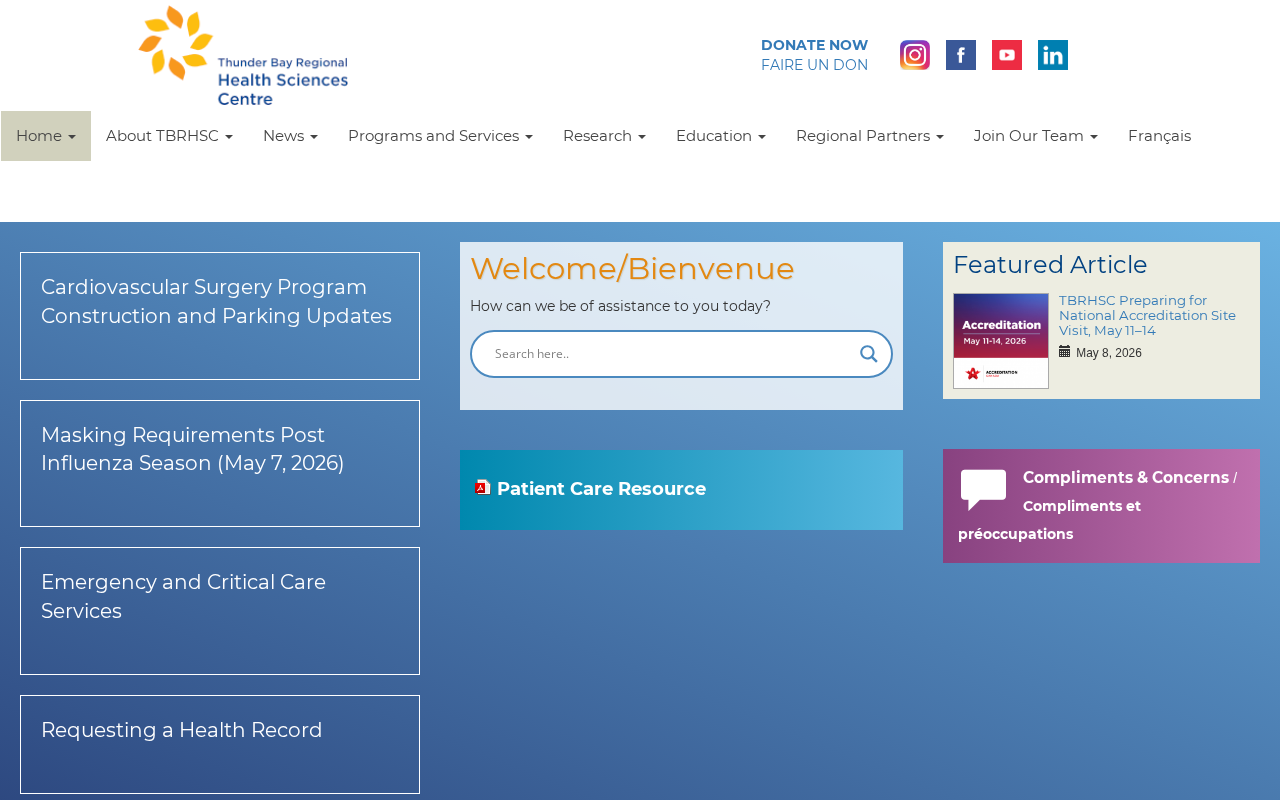Click the Thunder Bay Regional Health Sciences logo
Image resolution: width=1280 pixels, height=800 pixels.
click(243, 56)
